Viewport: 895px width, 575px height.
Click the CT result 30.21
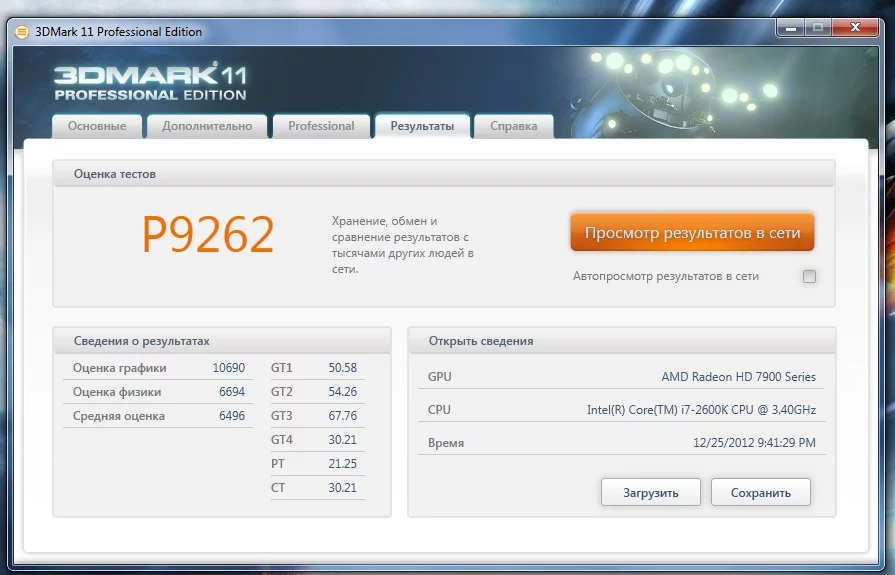(342, 488)
